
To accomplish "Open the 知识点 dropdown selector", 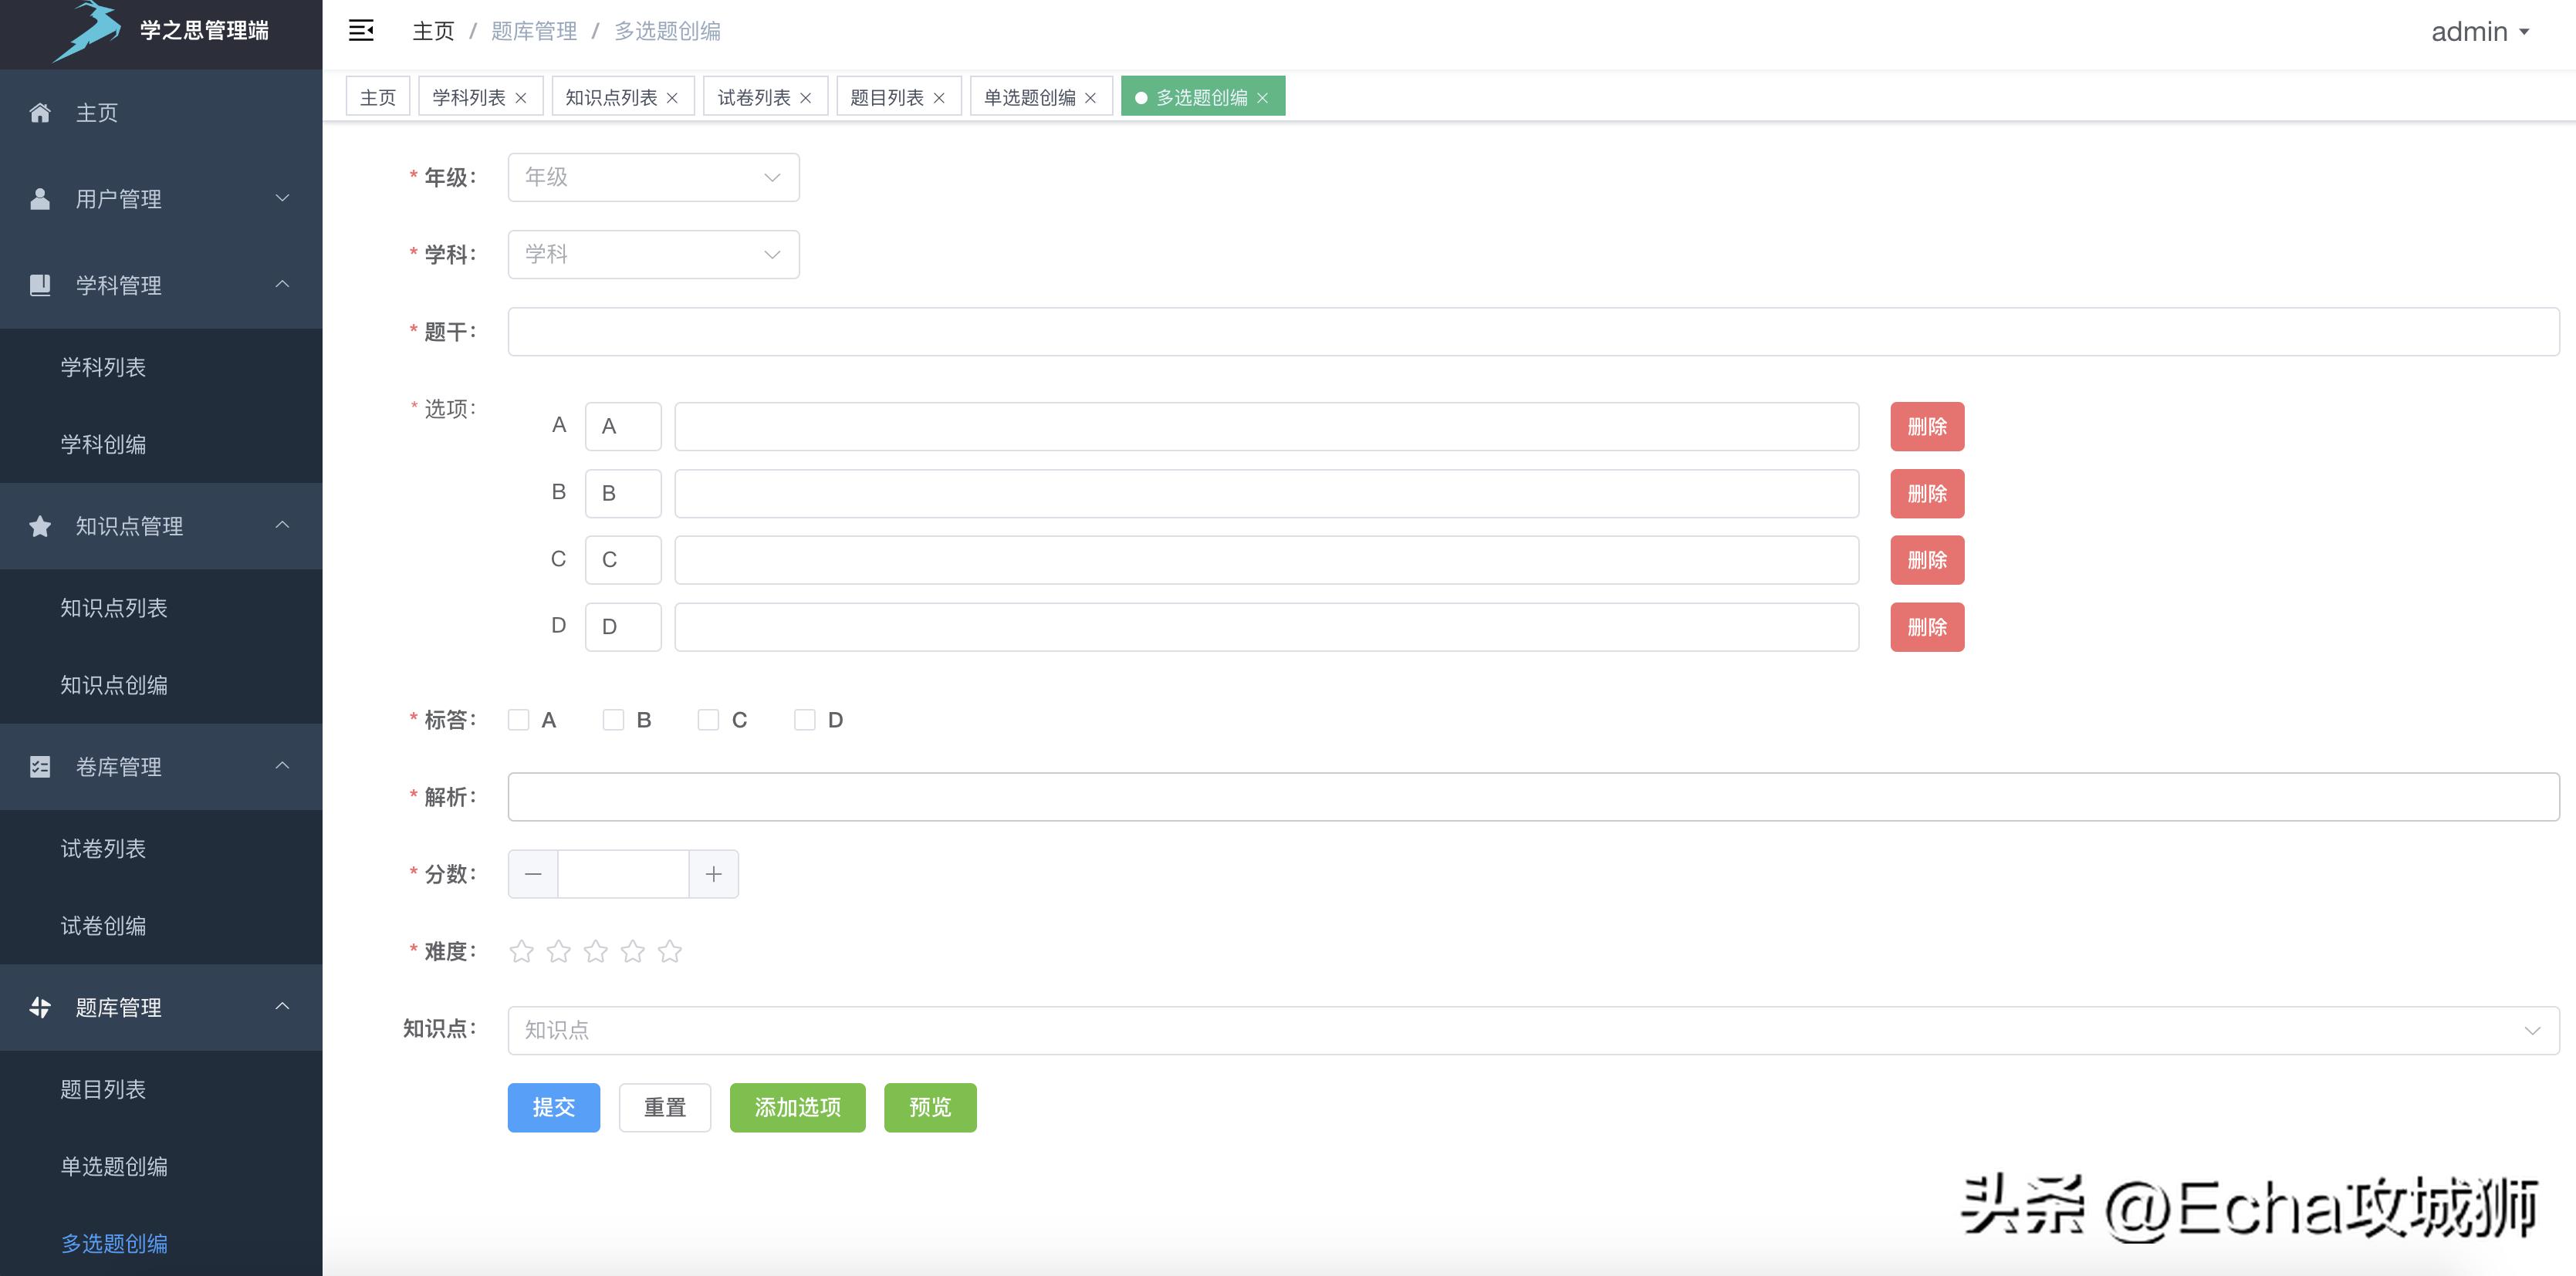I will (x=1532, y=1030).
